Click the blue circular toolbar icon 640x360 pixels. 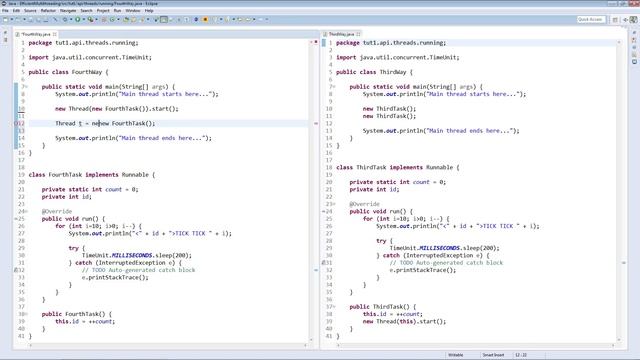196,20
